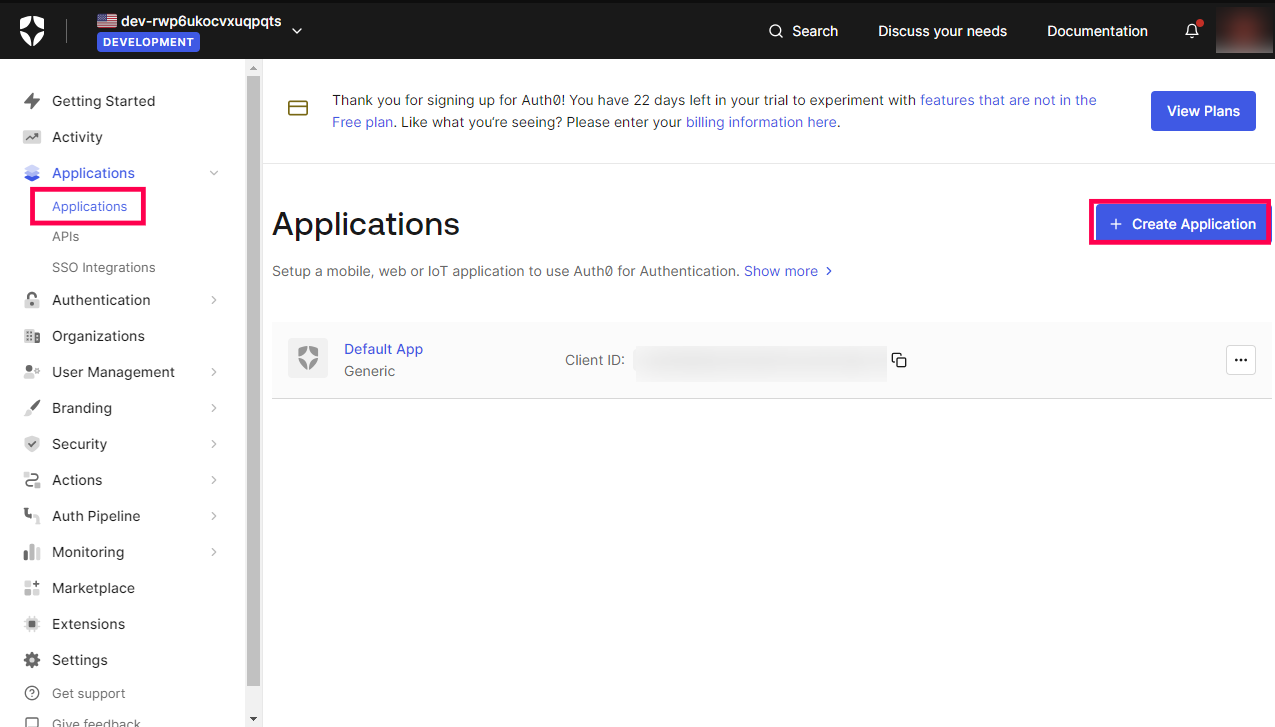
Task: Click the Extensions icon in sidebar
Action: 32,624
